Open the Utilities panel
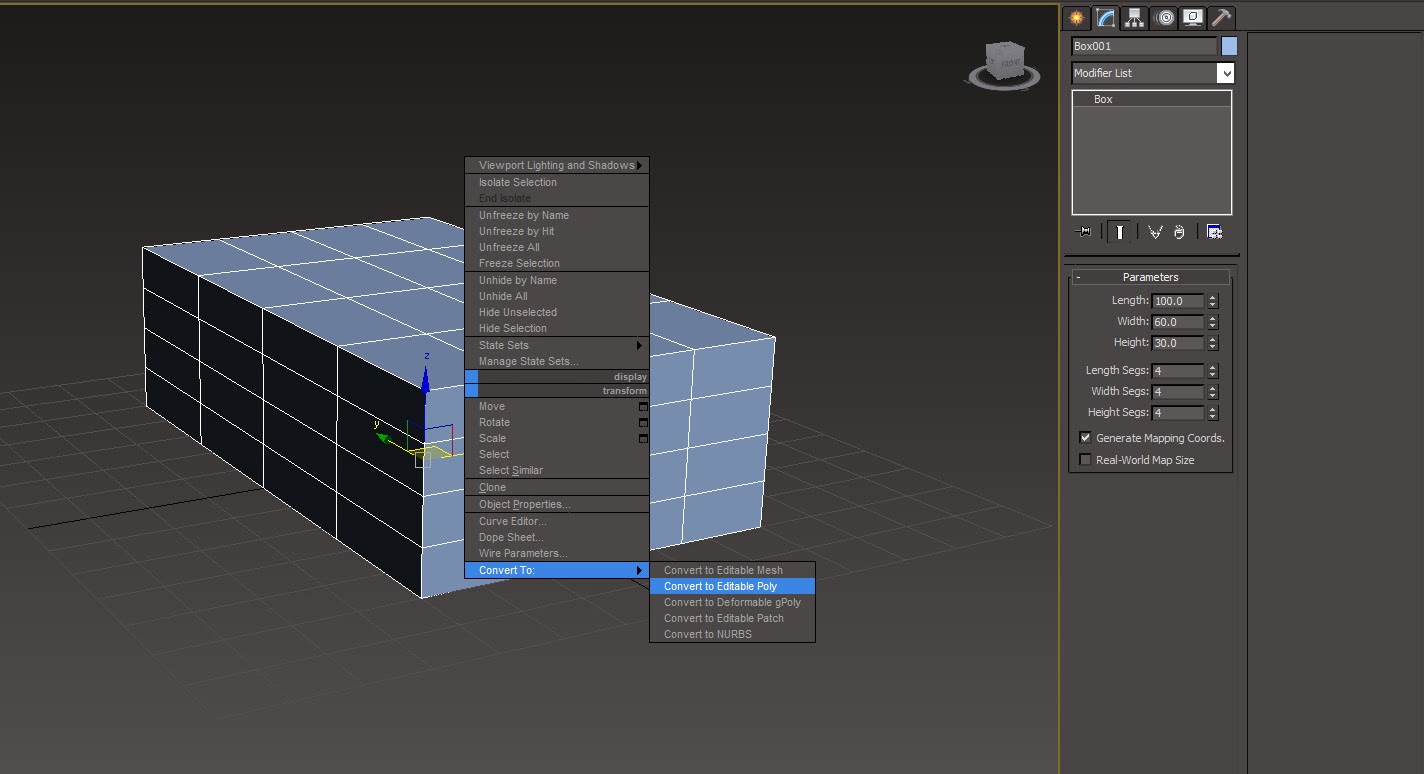Viewport: 1424px width, 774px height. tap(1221, 18)
